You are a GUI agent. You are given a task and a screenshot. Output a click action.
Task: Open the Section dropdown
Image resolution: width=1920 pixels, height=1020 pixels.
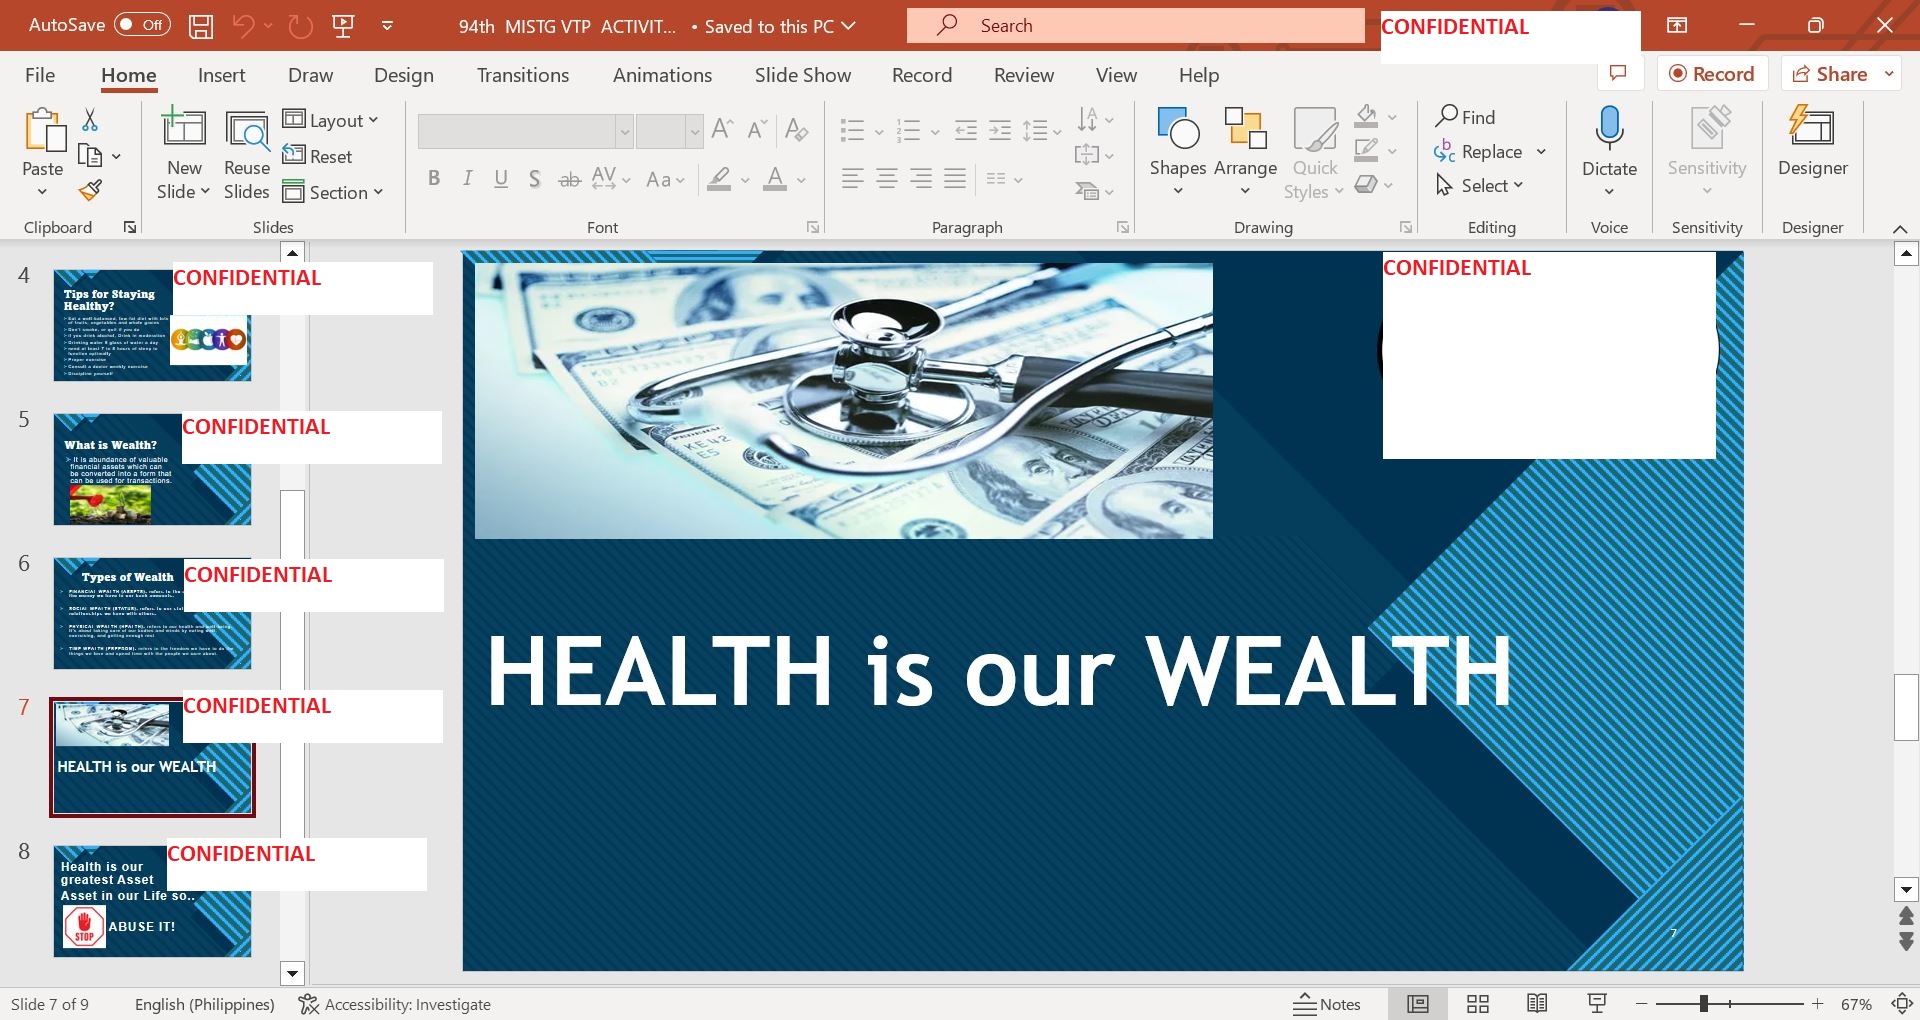(333, 192)
